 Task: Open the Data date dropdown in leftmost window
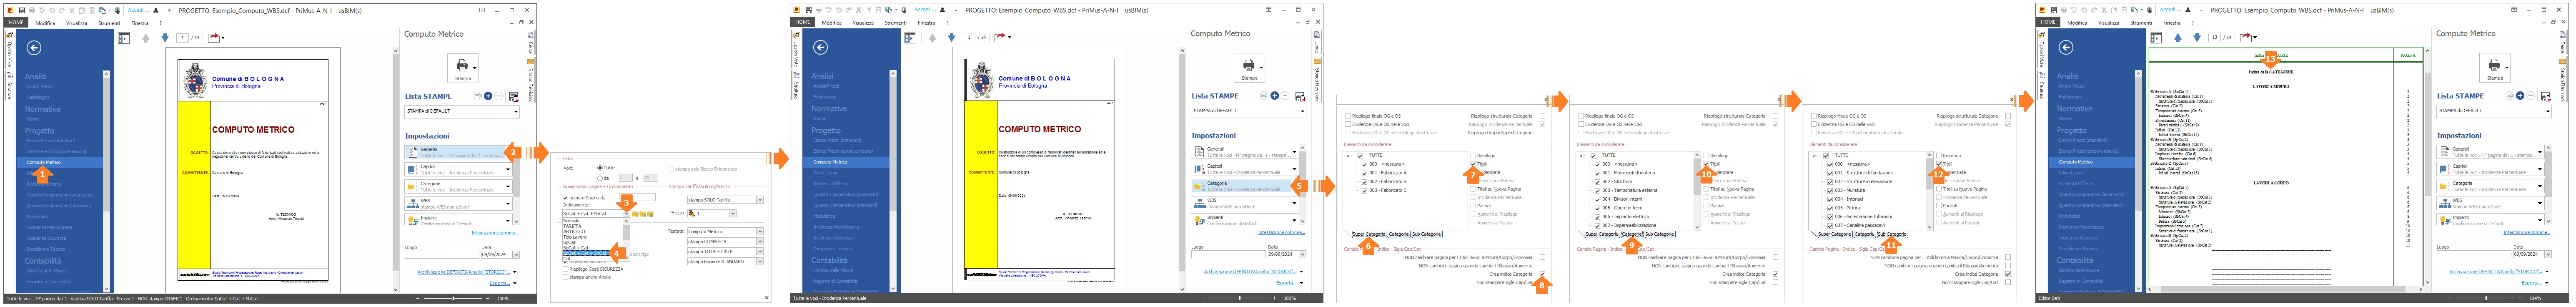[515, 255]
